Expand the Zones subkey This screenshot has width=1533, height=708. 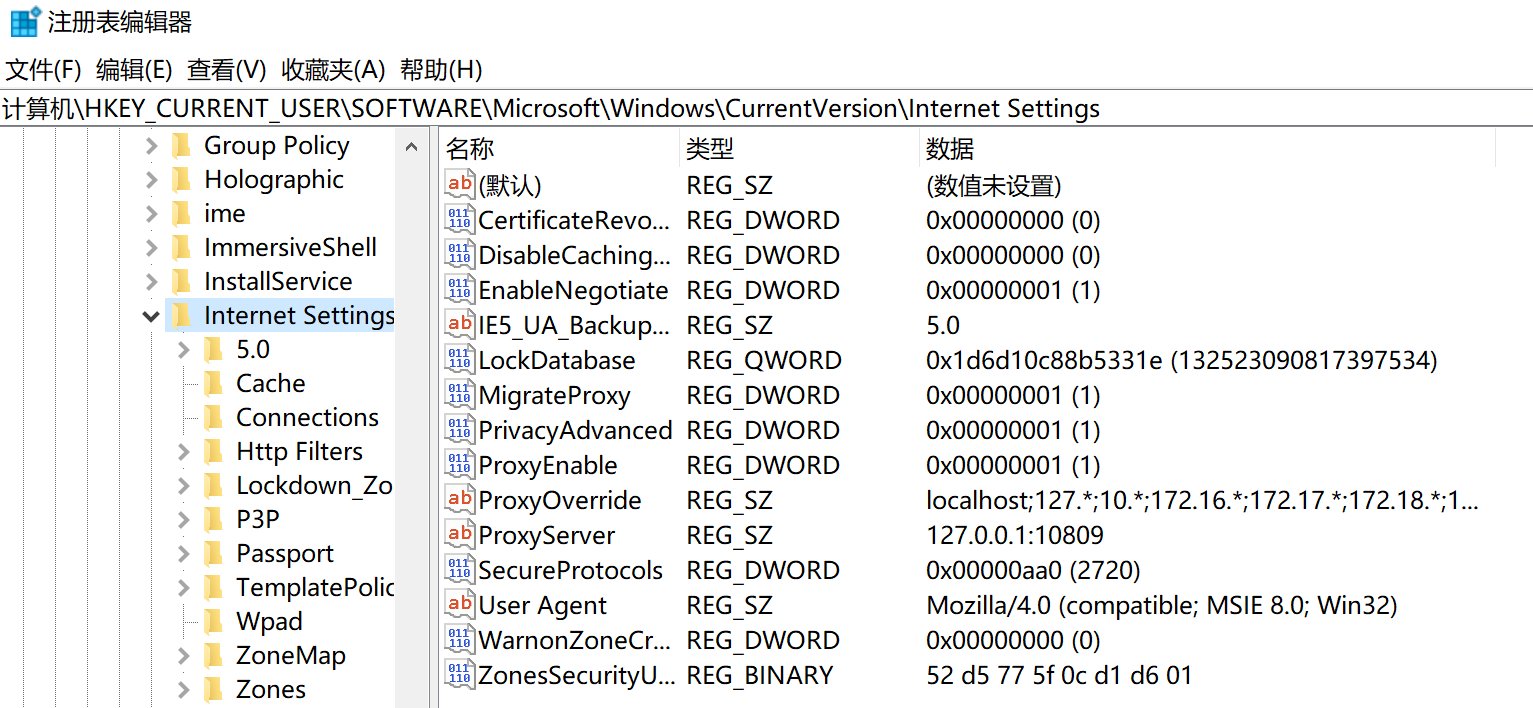(183, 690)
